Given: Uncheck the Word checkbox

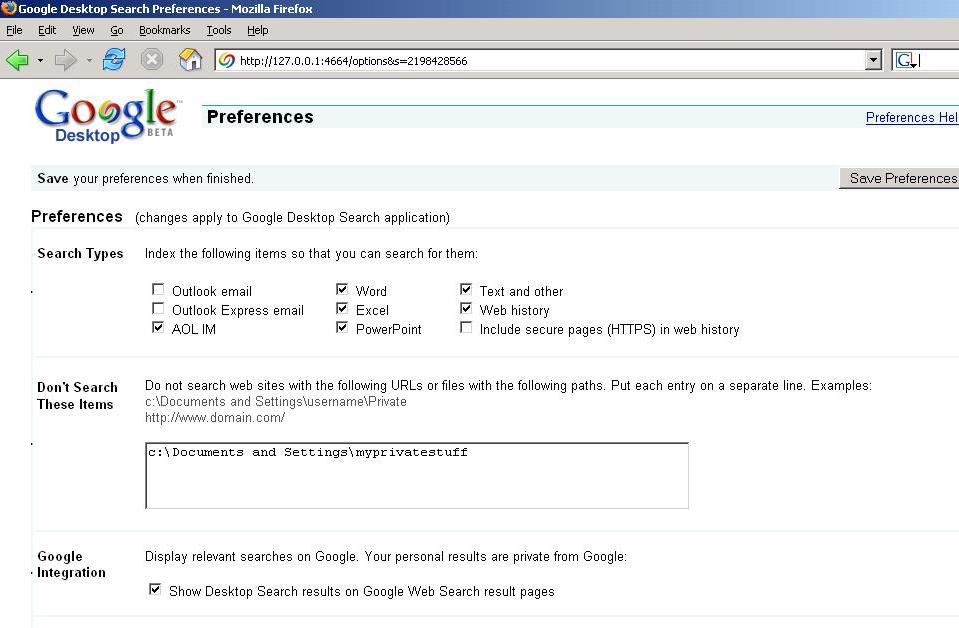Looking at the screenshot, I should coord(342,289).
